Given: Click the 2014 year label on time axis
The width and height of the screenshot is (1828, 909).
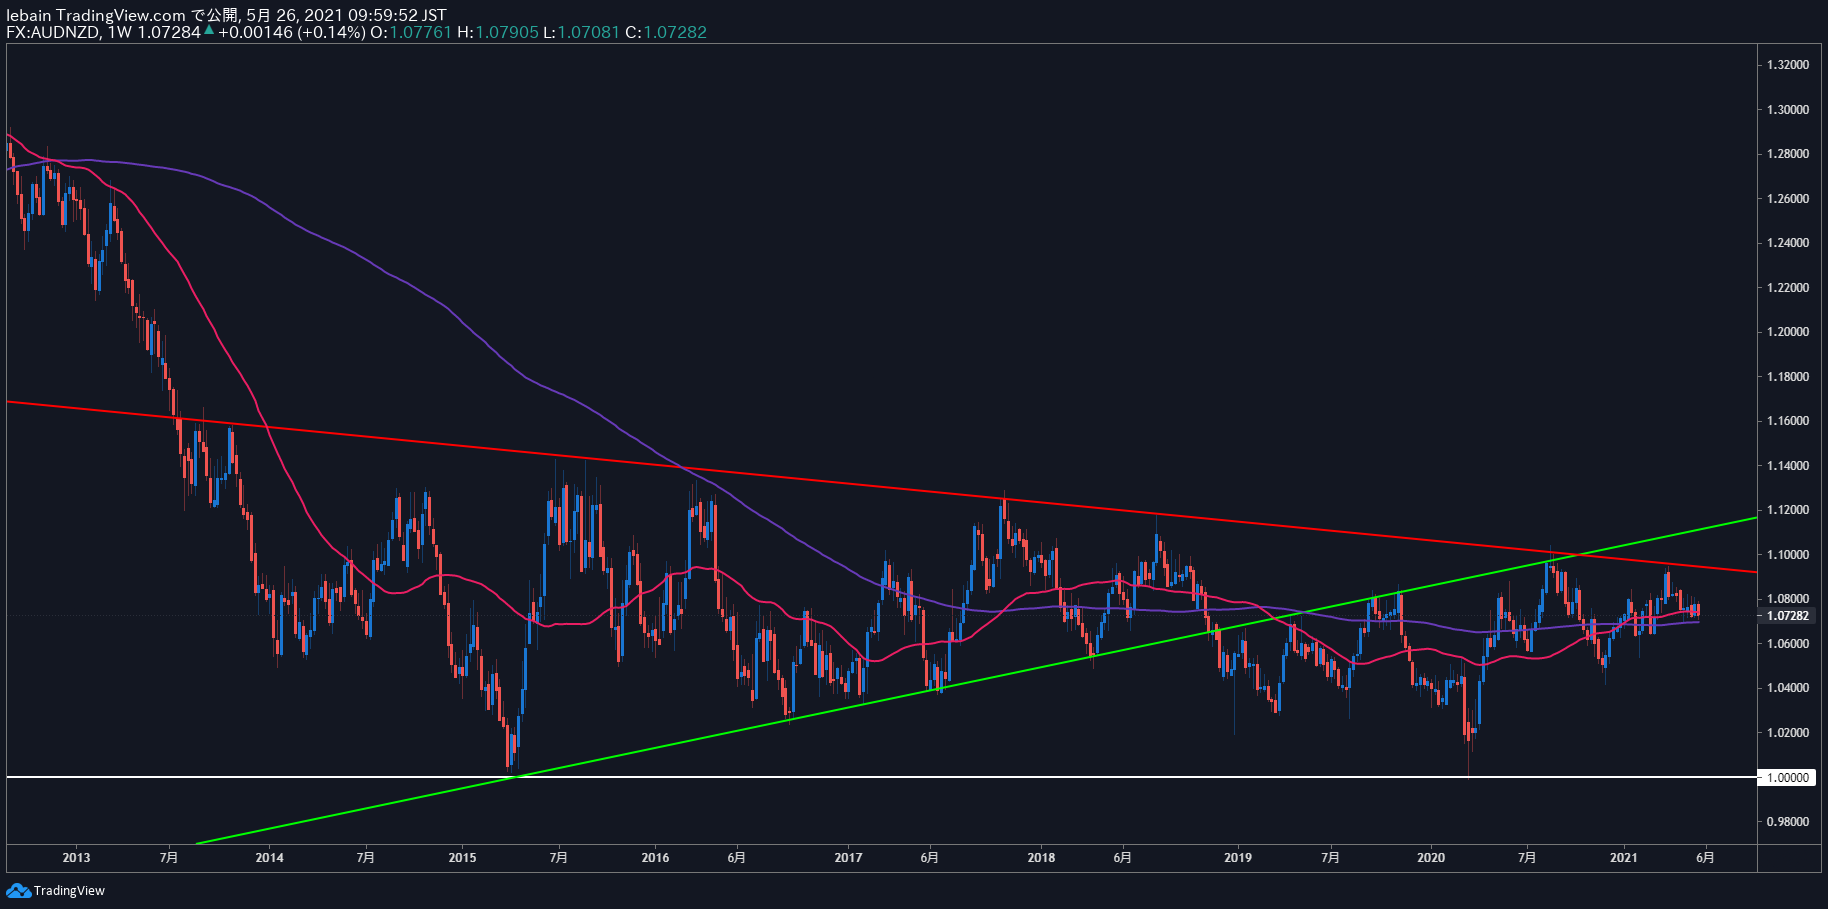Looking at the screenshot, I should [269, 857].
